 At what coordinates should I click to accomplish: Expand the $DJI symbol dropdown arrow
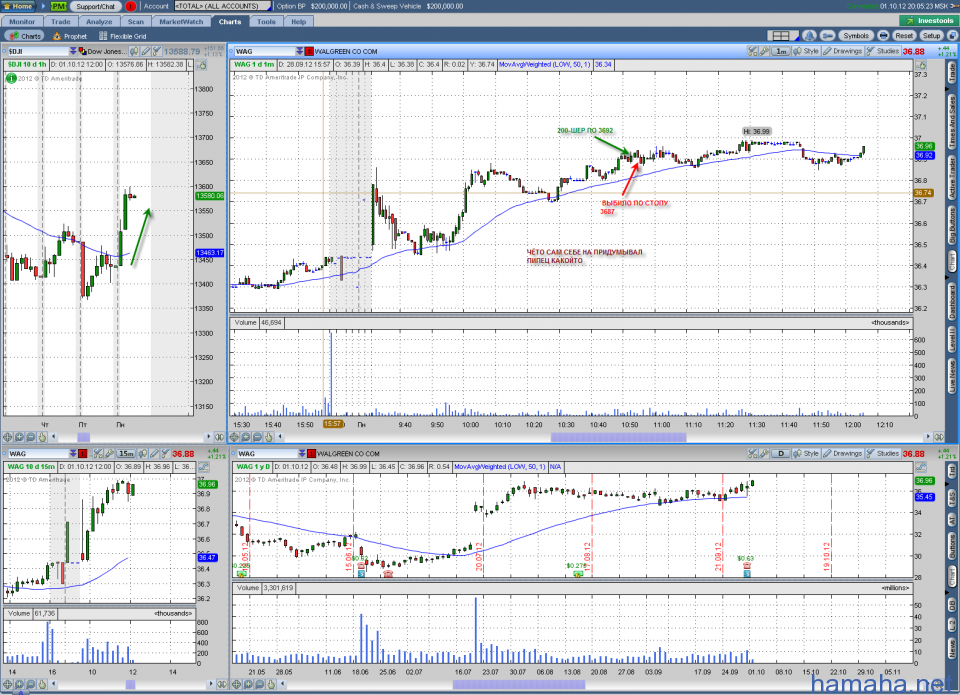tap(73, 51)
